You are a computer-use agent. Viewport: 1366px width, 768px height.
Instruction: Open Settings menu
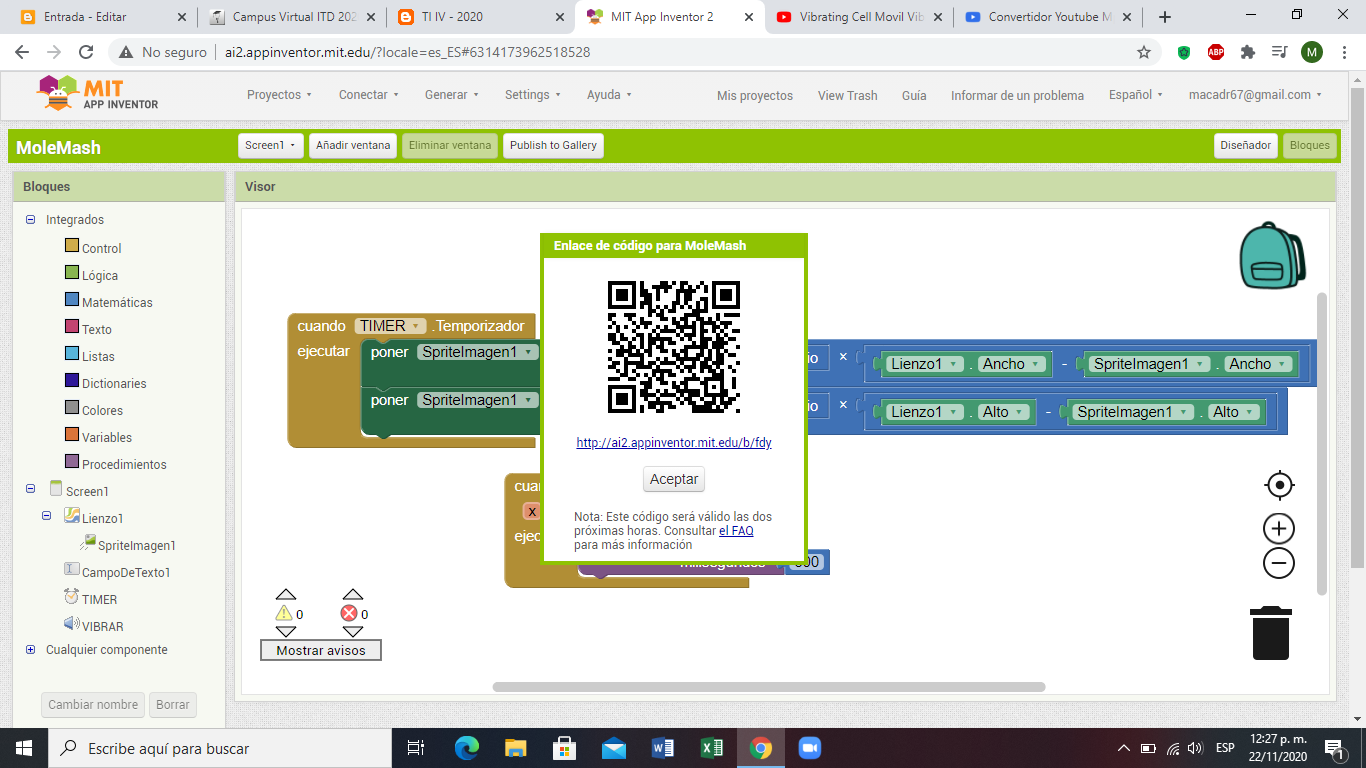[x=532, y=95]
